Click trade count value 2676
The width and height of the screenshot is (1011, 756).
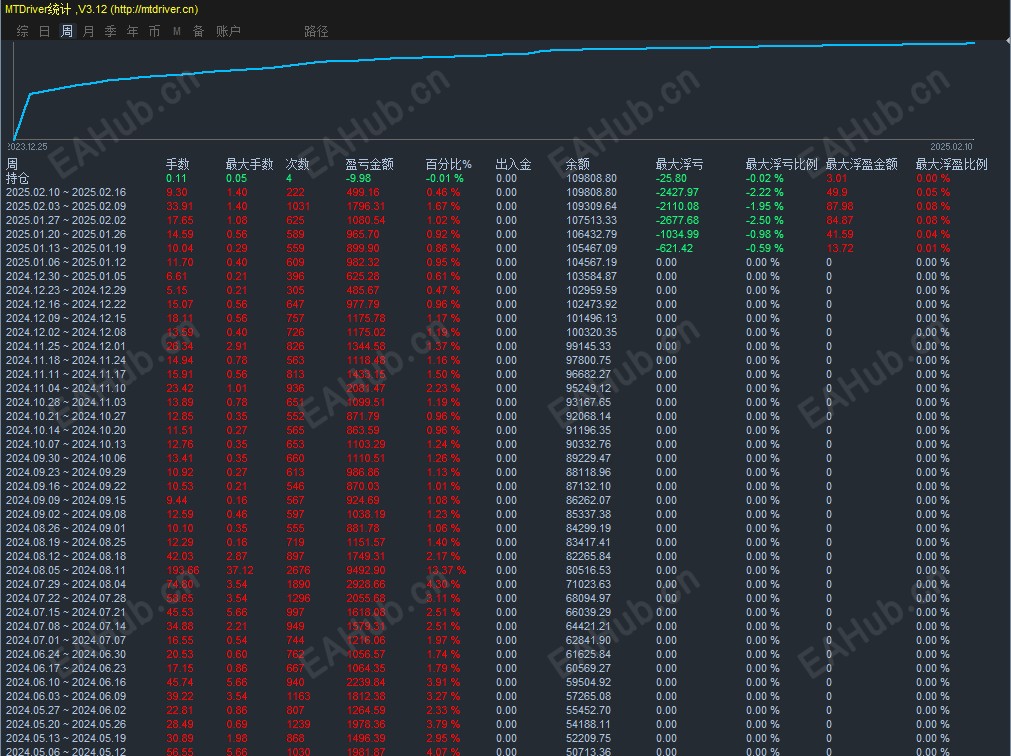click(298, 570)
